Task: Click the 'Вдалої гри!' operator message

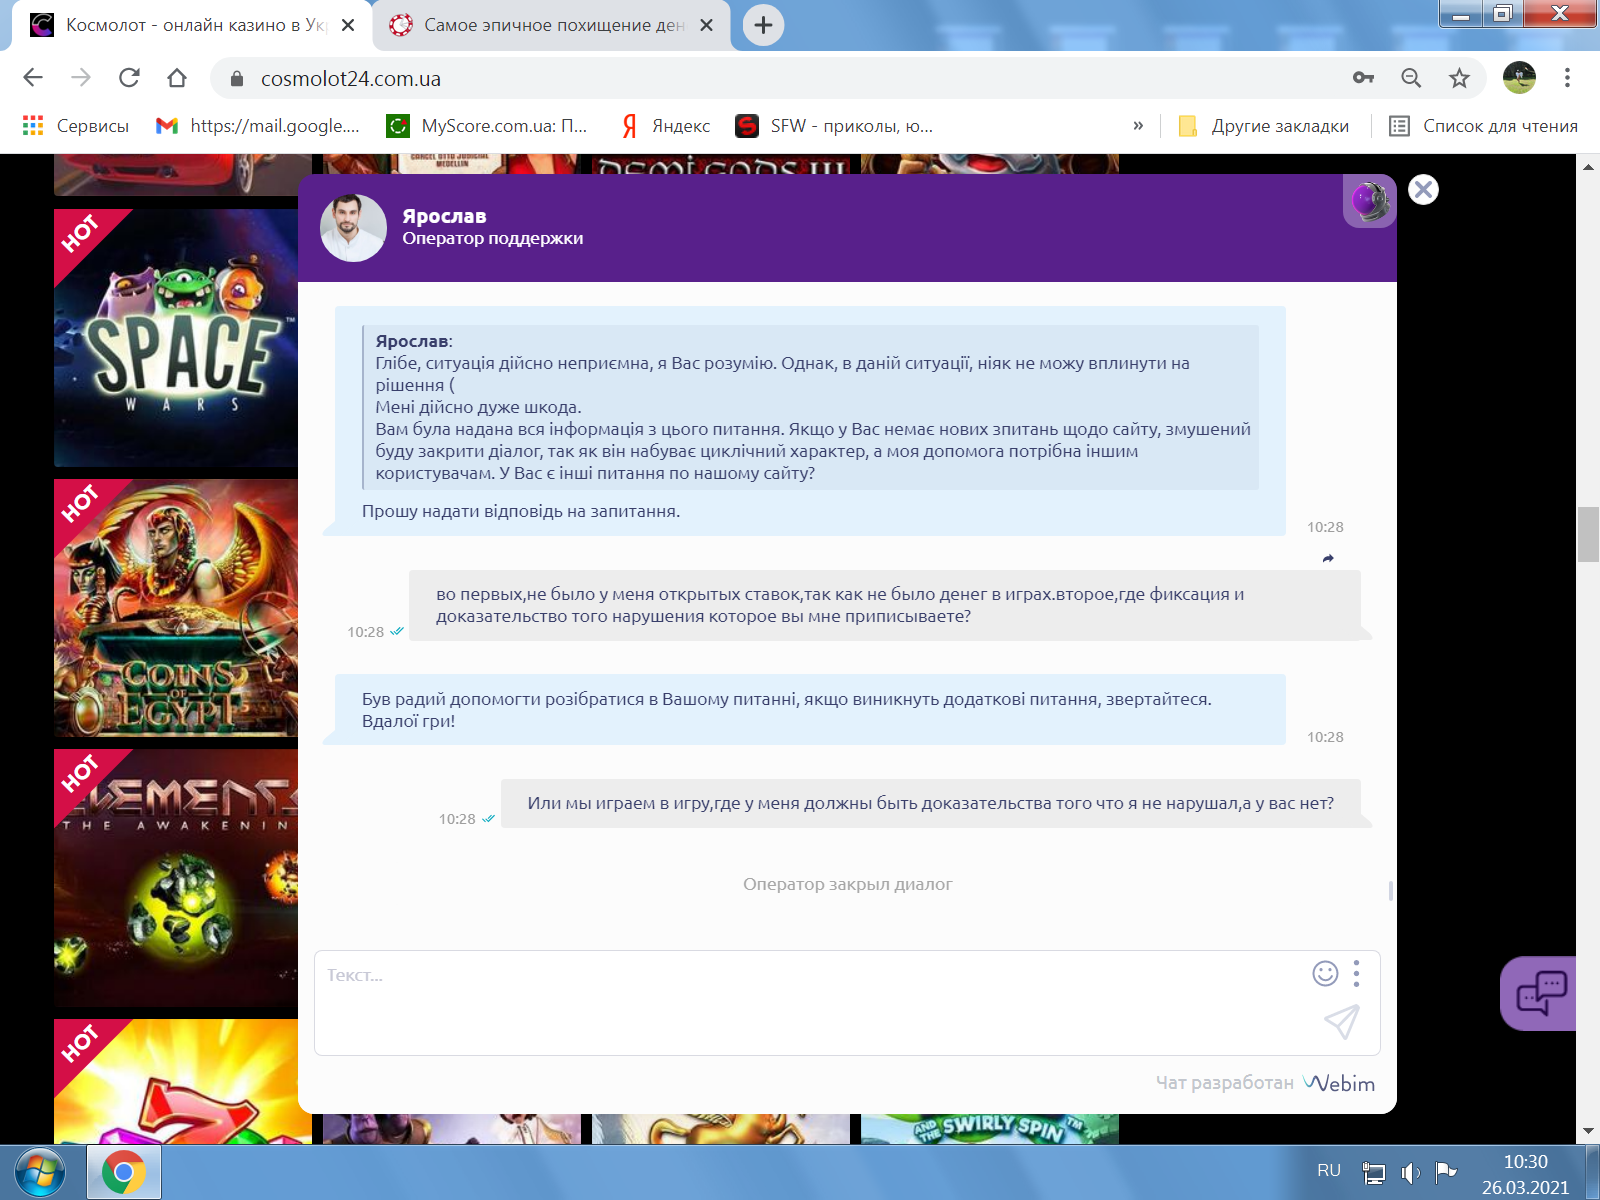Action: pos(408,721)
